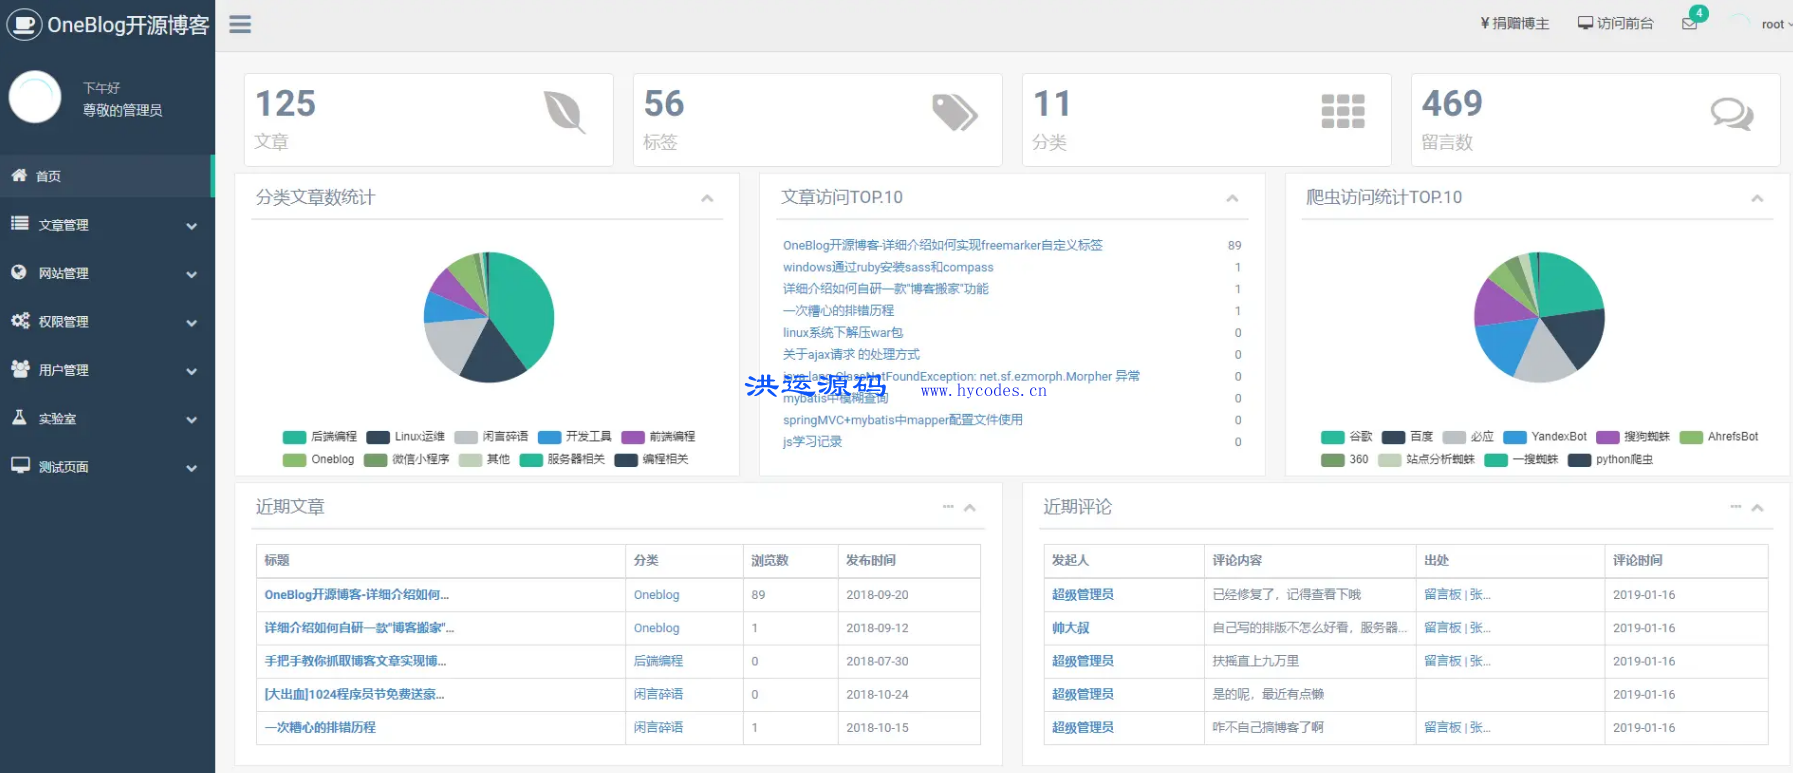
Task: Open 网站管理 sidebar menu
Action: pyautogui.click(x=107, y=273)
